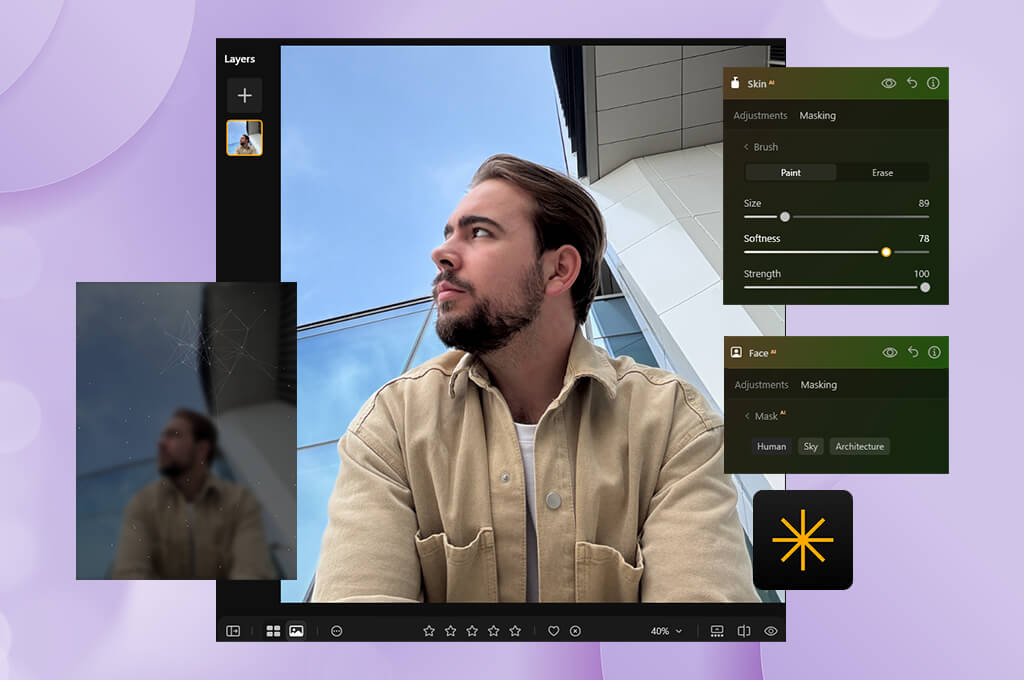
Task: Toggle visibility of the Skin AI tool
Action: (x=889, y=83)
